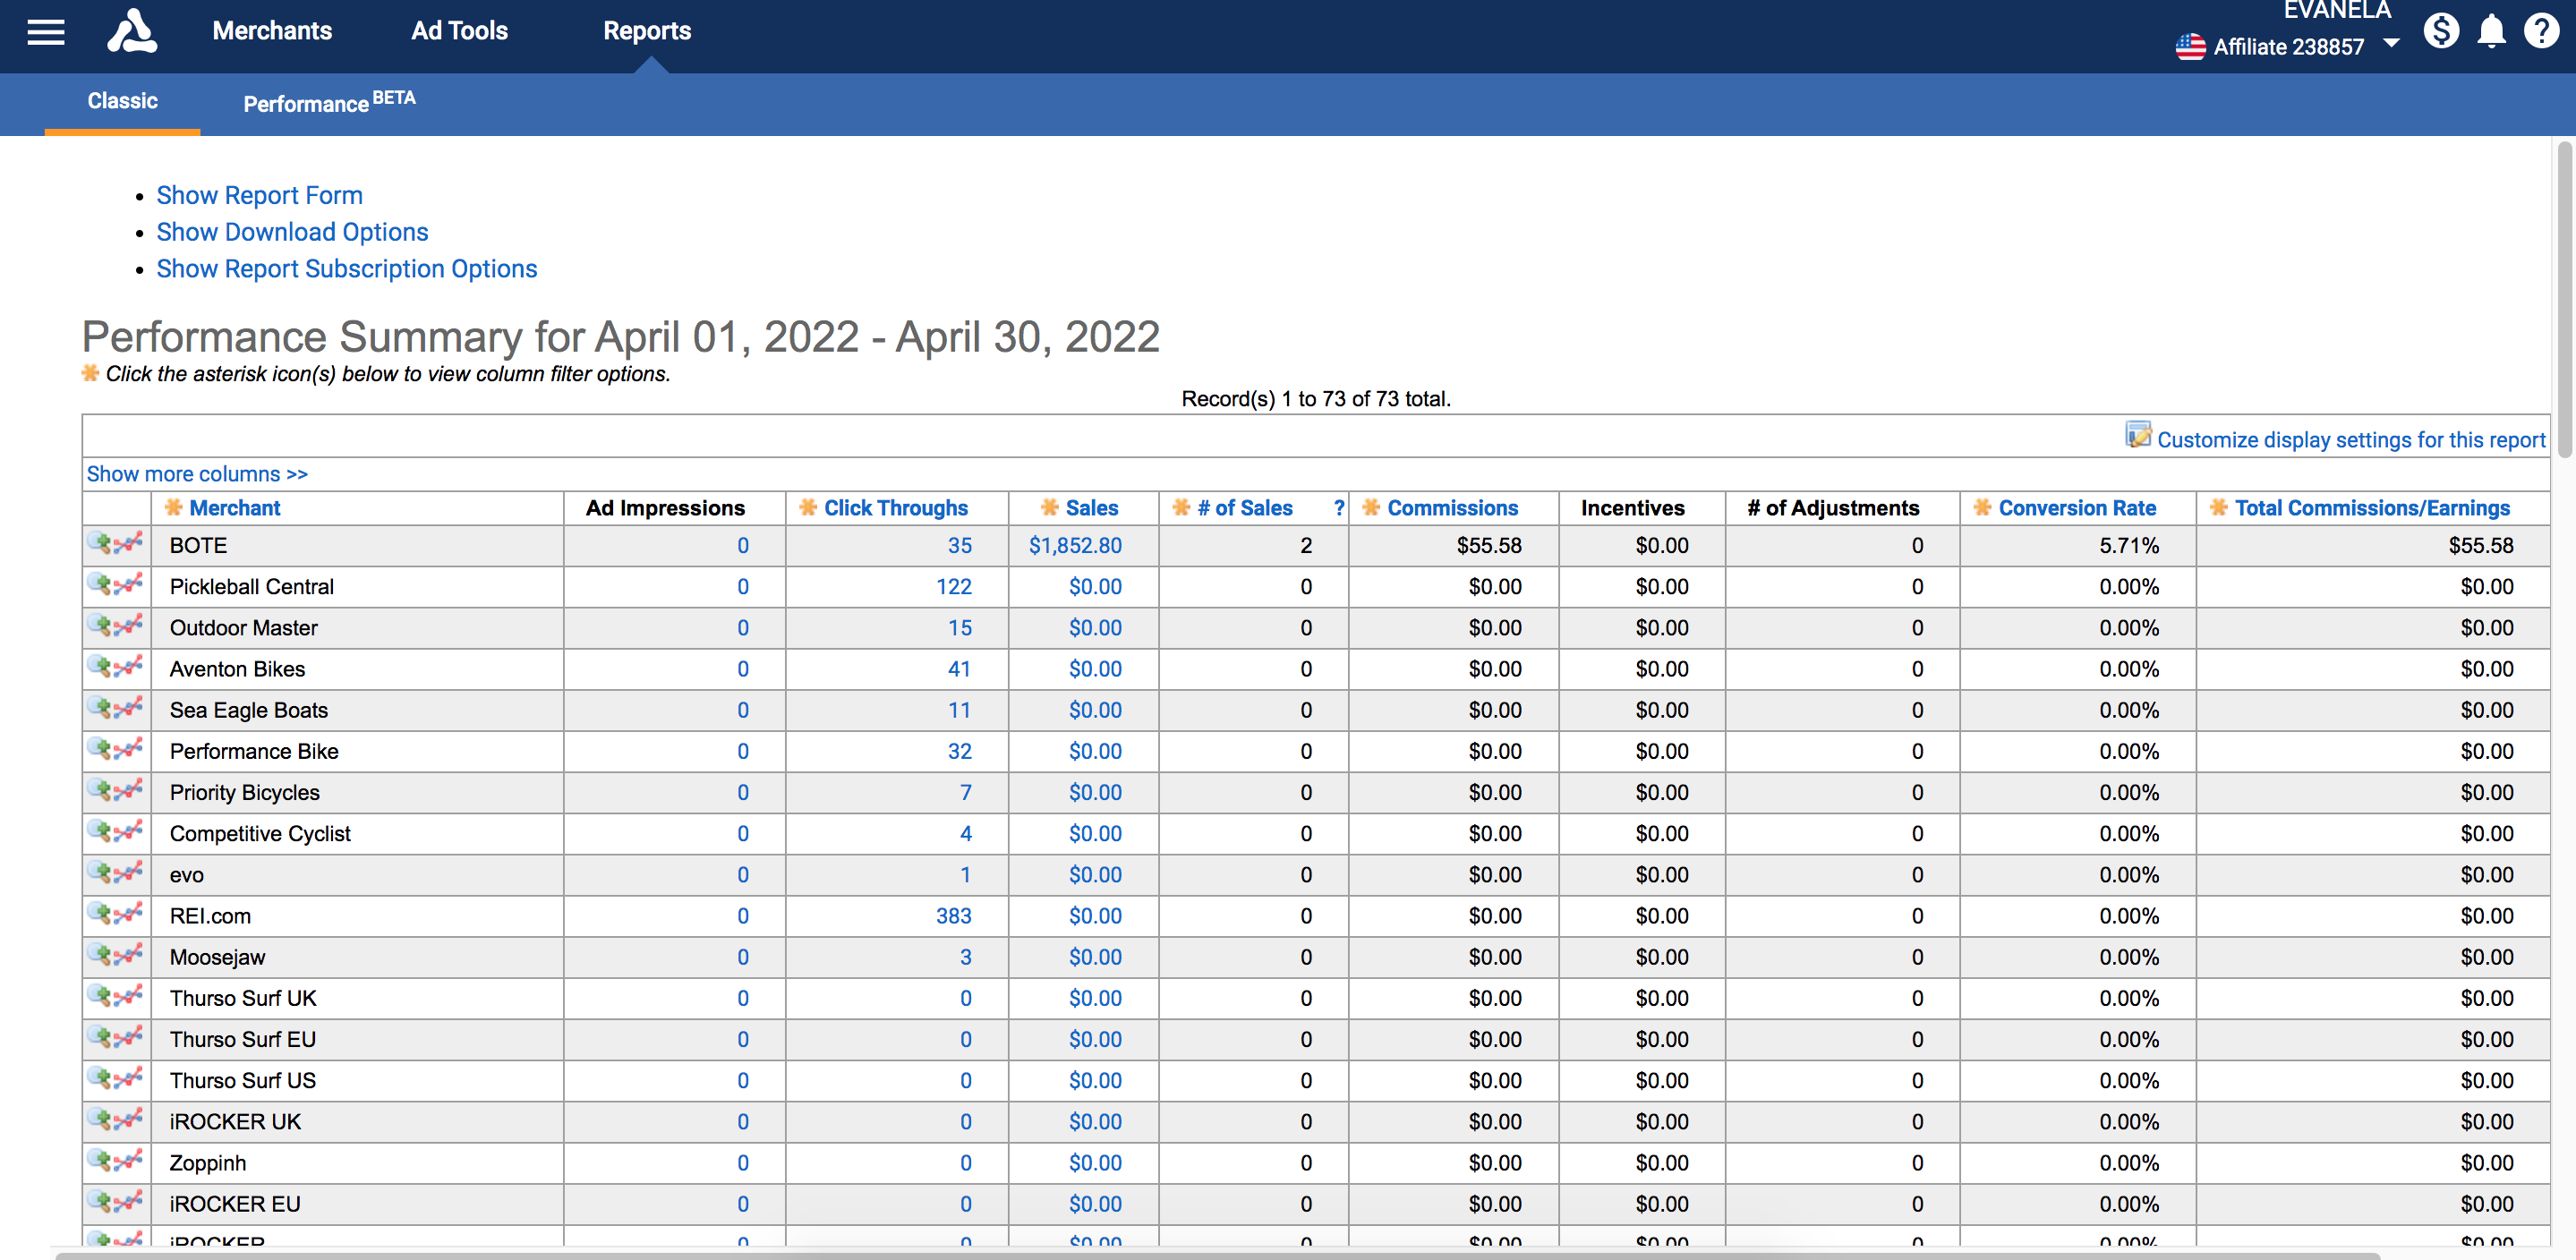Click the line chart icon for Thurso Surf UK
This screenshot has height=1260, width=2576.
point(128,995)
